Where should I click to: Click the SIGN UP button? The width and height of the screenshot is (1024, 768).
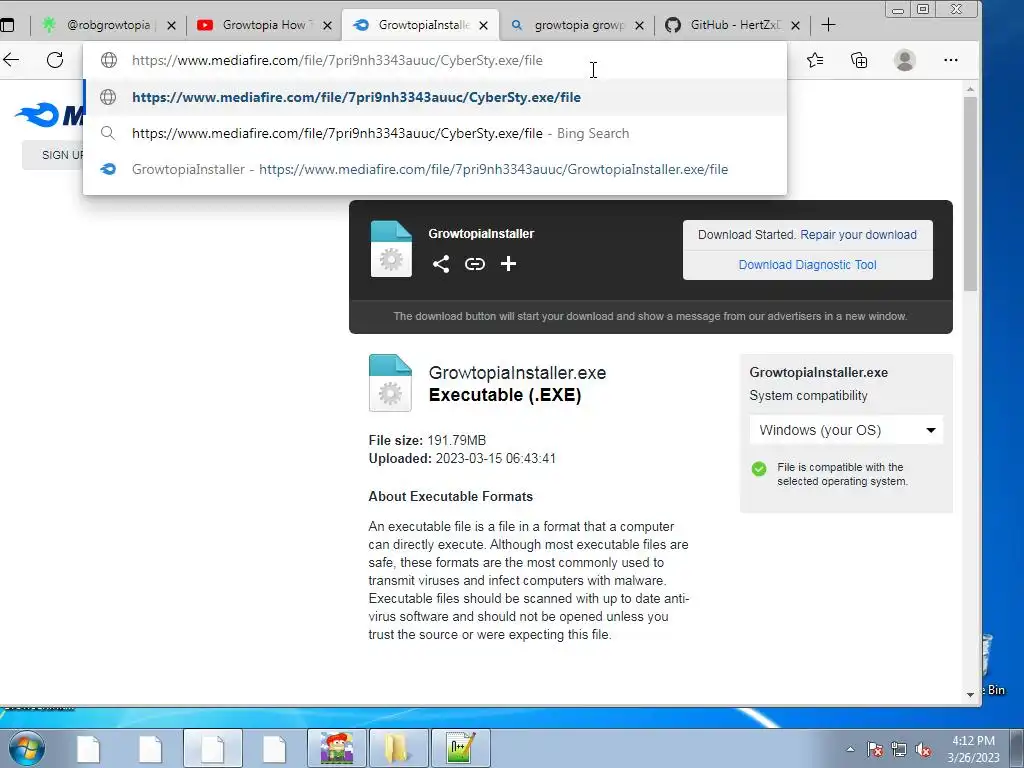click(x=54, y=155)
